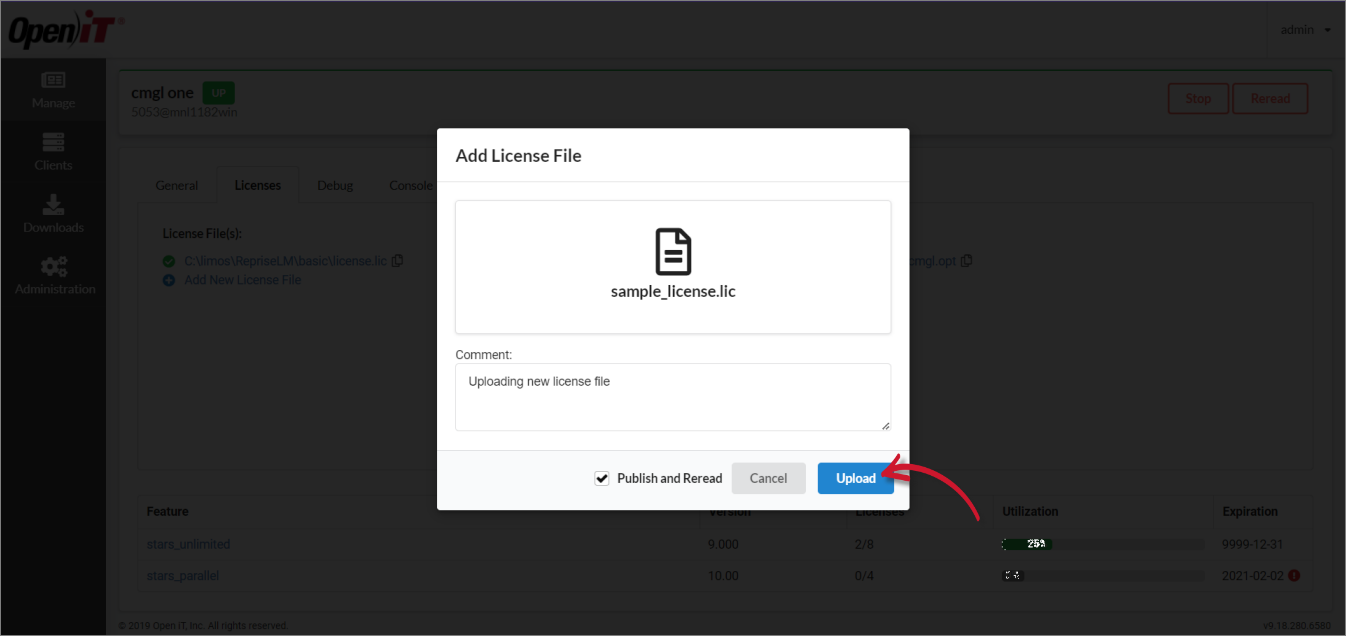Switch to the Debug tab
The image size is (1346, 636).
(335, 185)
